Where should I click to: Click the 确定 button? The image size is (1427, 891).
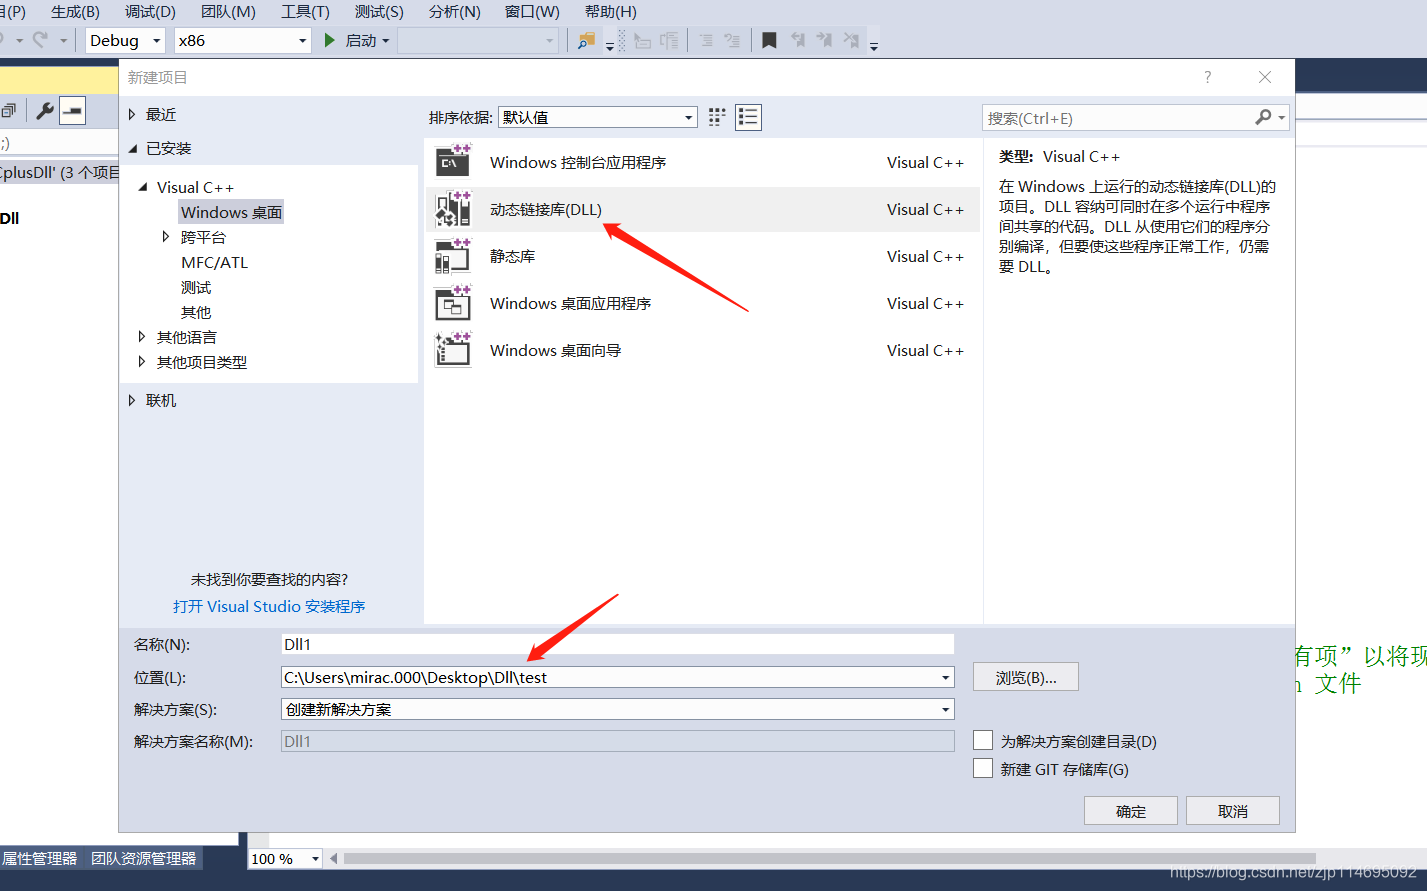[x=1131, y=811]
